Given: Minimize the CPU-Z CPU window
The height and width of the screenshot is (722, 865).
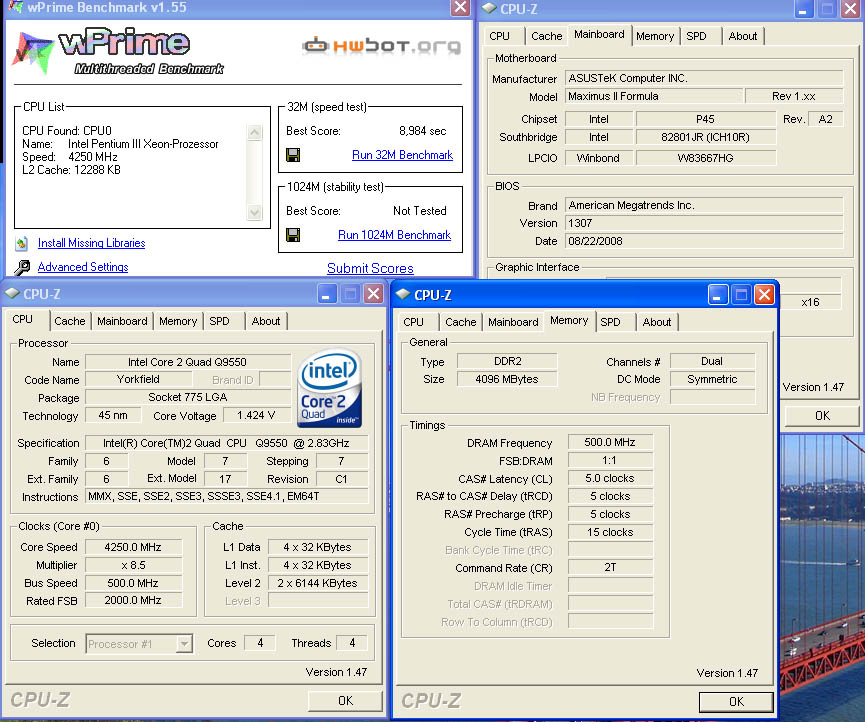Looking at the screenshot, I should point(326,294).
